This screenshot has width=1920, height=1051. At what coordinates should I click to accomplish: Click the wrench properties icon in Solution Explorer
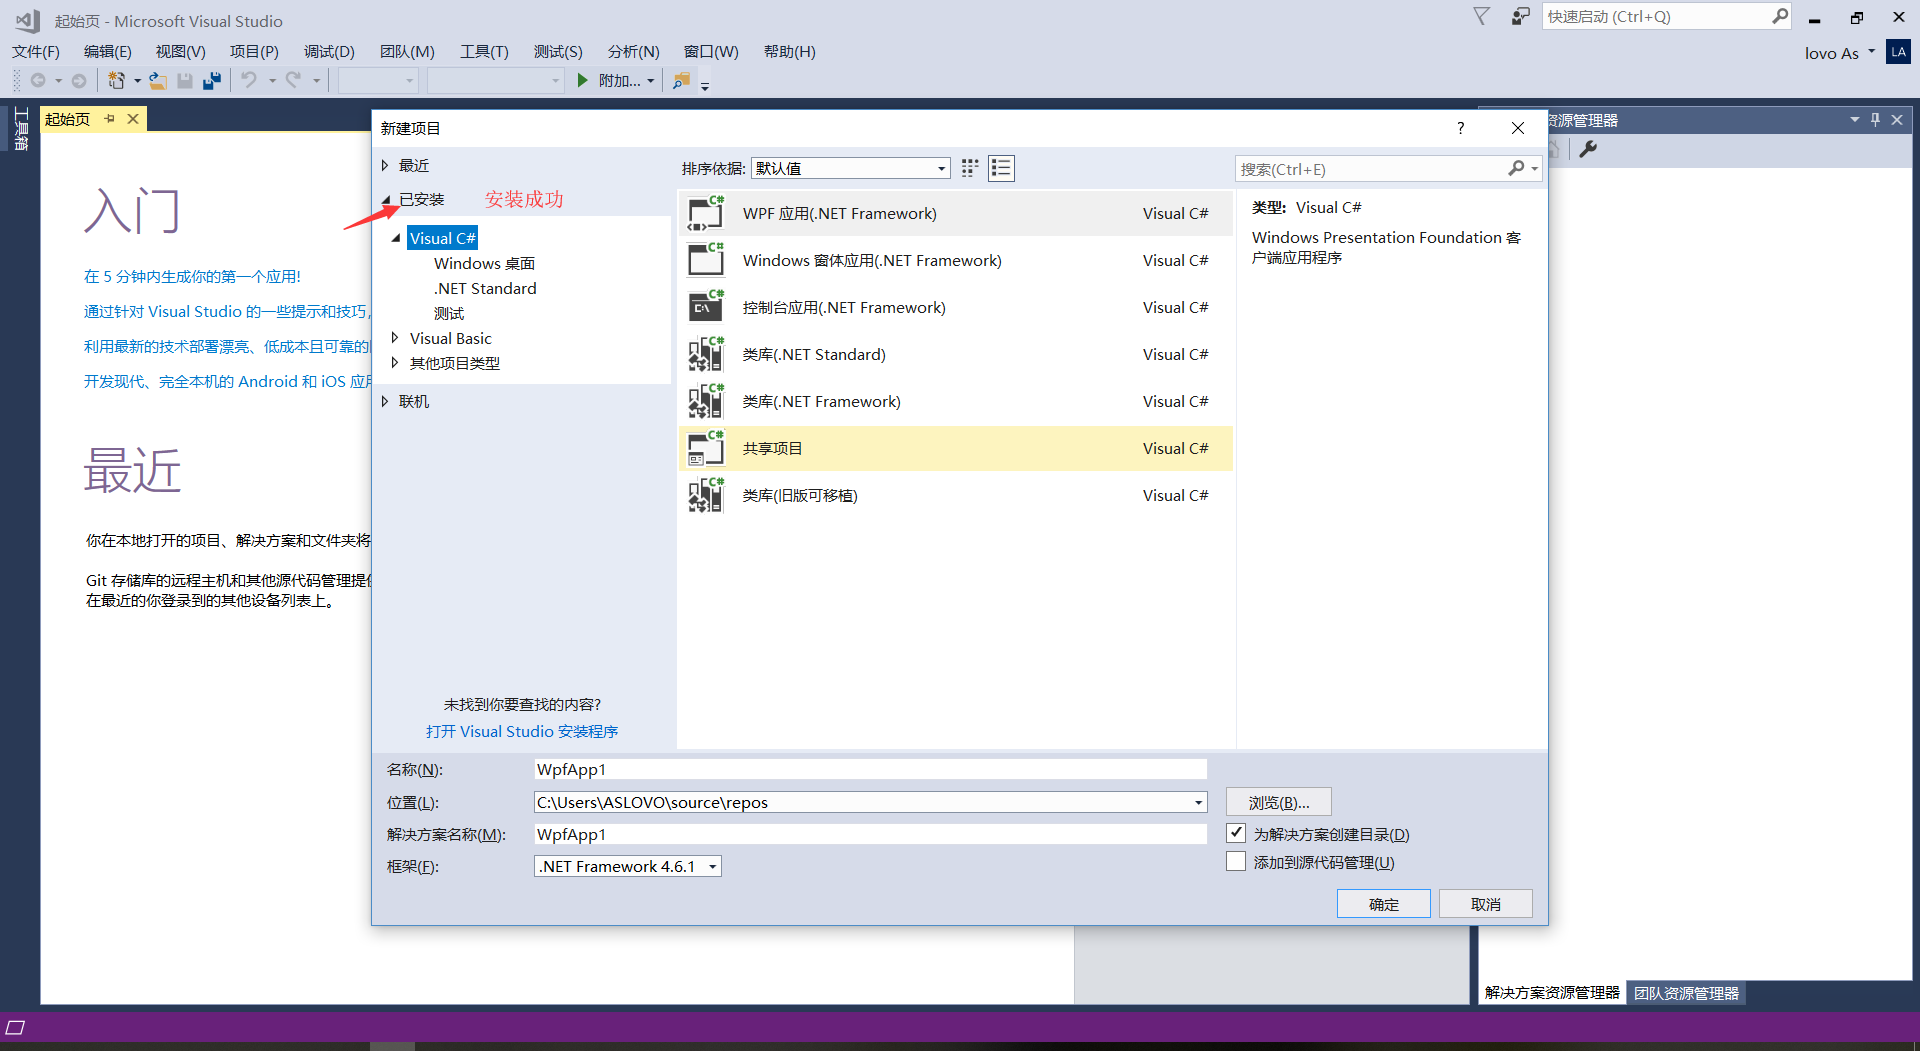click(1588, 149)
